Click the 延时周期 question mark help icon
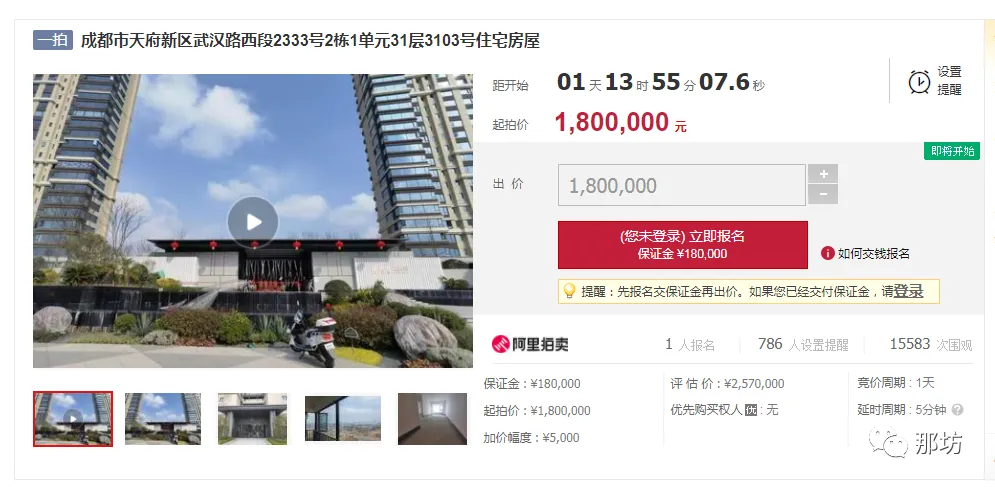 pos(958,410)
